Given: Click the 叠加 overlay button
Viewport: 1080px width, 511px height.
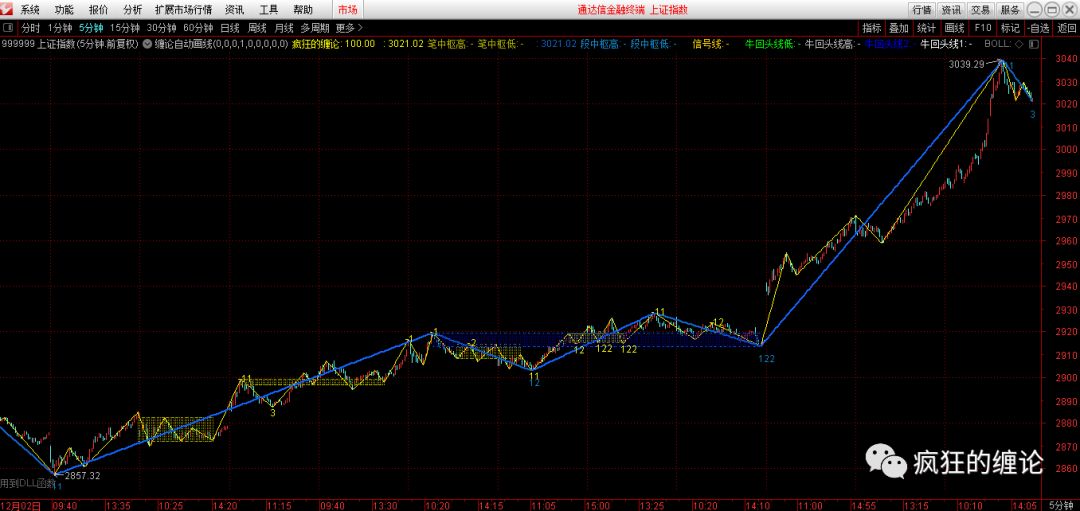Looking at the screenshot, I should 899,28.
